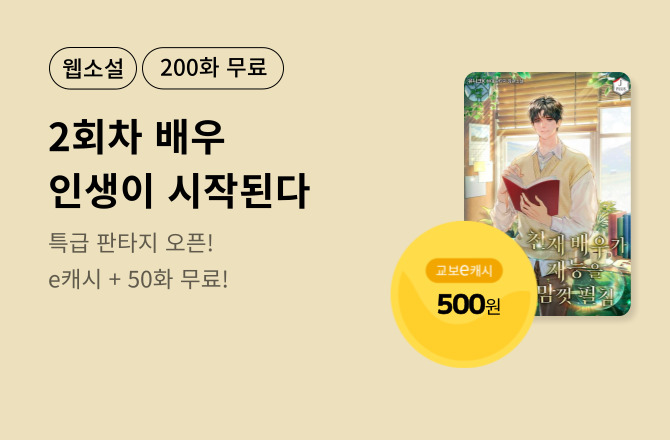The width and height of the screenshot is (670, 440).
Task: Click the small publisher text on cover
Action: tap(494, 80)
